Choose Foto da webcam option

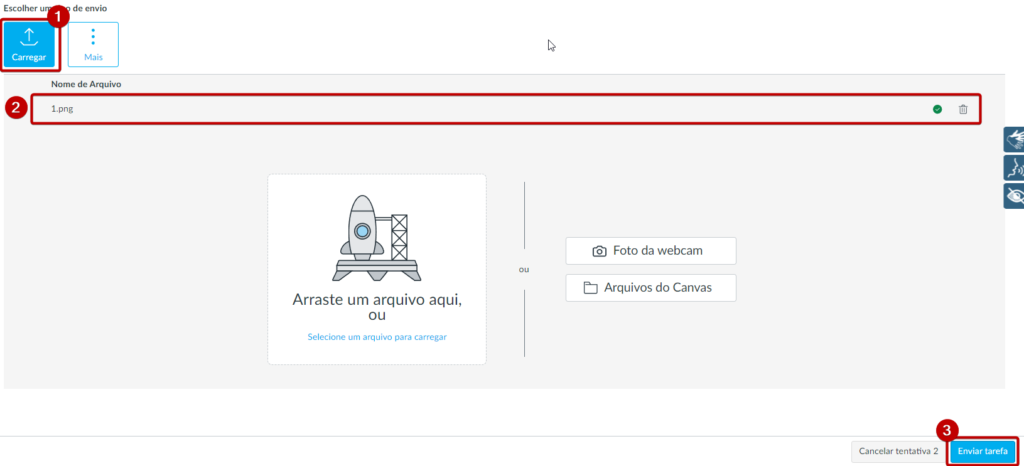click(650, 251)
